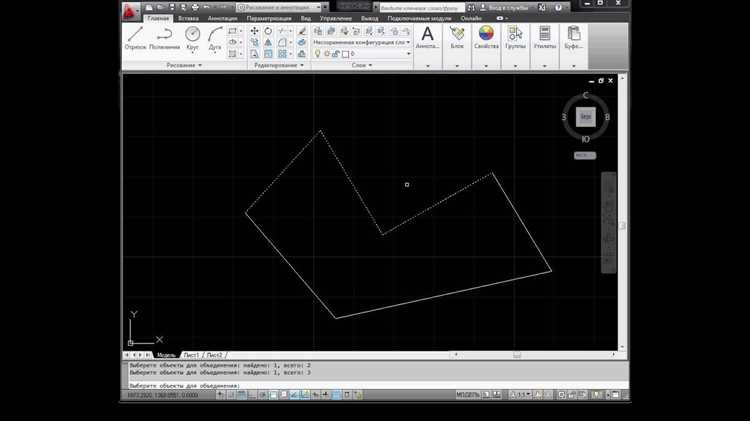
Task: Click the Autodesk Exchange X icon
Action: (x=541, y=8)
